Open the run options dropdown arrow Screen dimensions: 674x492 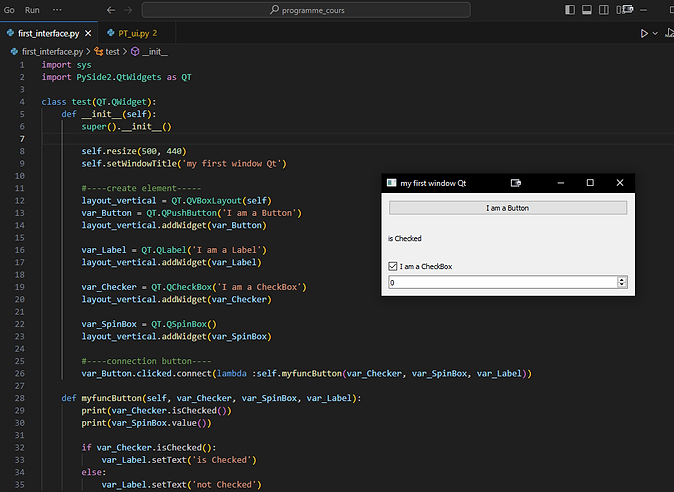655,33
